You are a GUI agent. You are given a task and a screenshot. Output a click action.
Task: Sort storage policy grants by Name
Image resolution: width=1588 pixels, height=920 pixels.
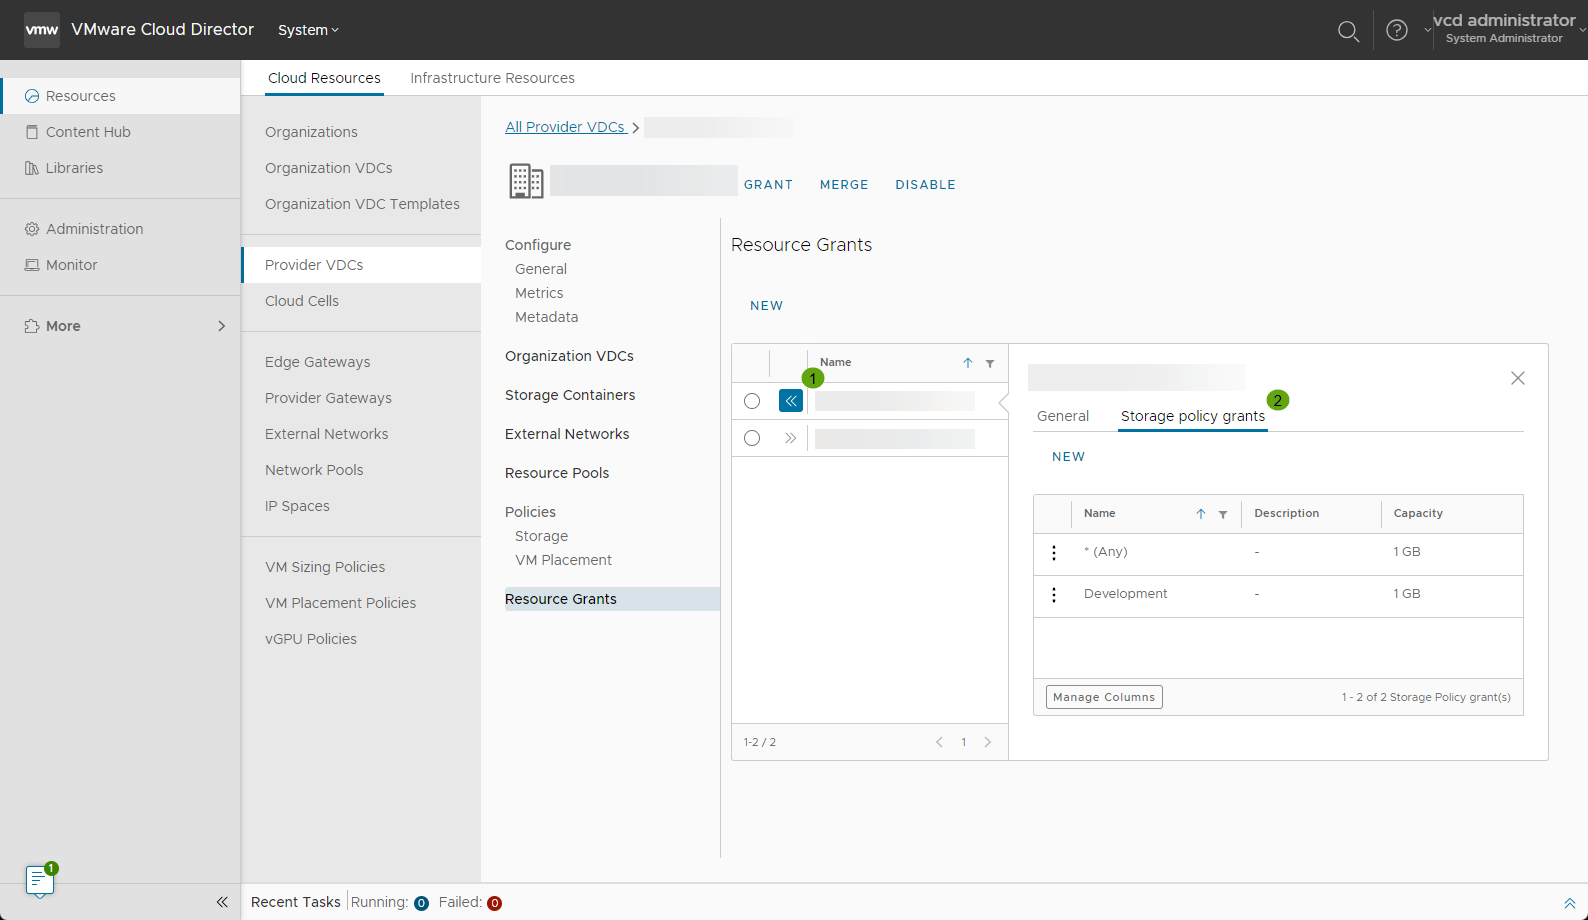coord(1201,514)
